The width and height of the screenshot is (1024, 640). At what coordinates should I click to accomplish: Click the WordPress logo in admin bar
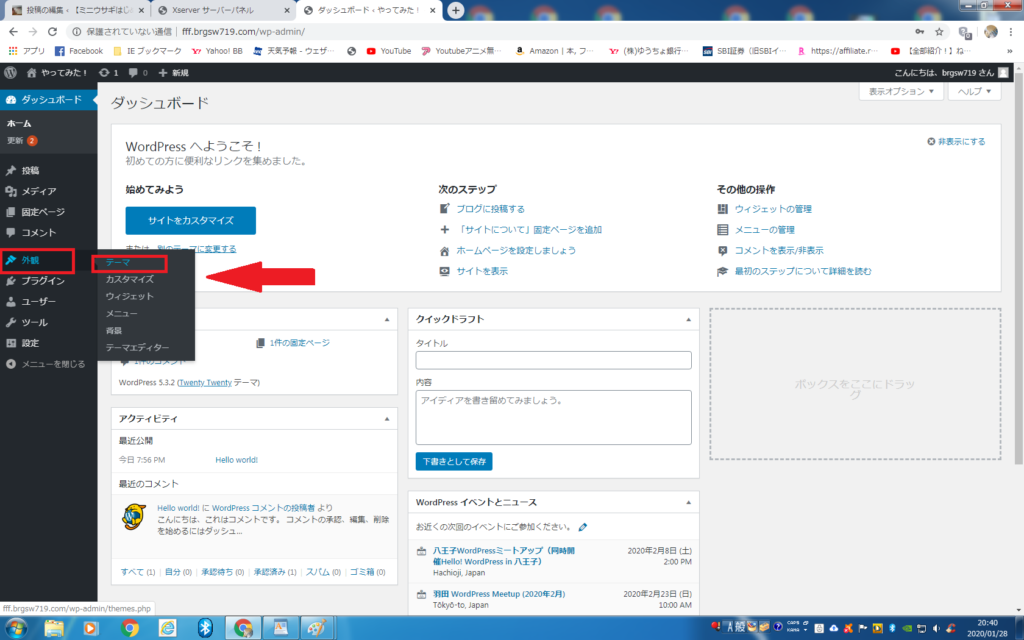[10, 73]
